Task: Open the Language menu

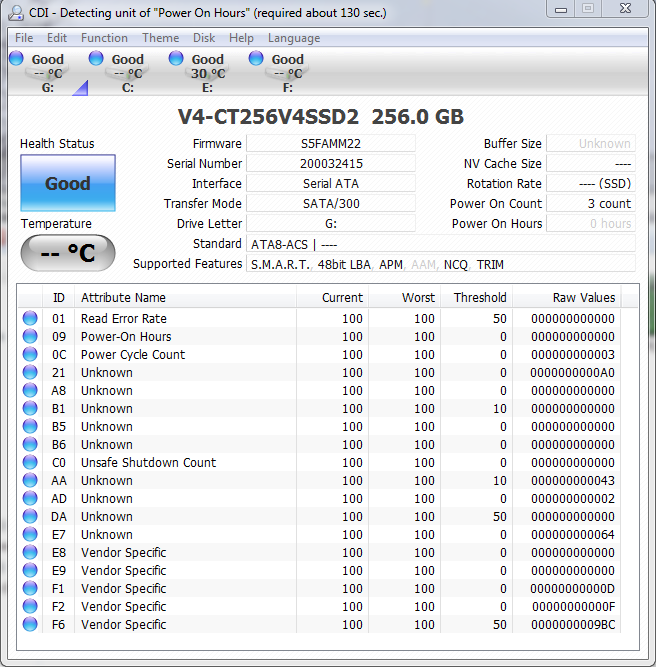Action: pos(294,38)
